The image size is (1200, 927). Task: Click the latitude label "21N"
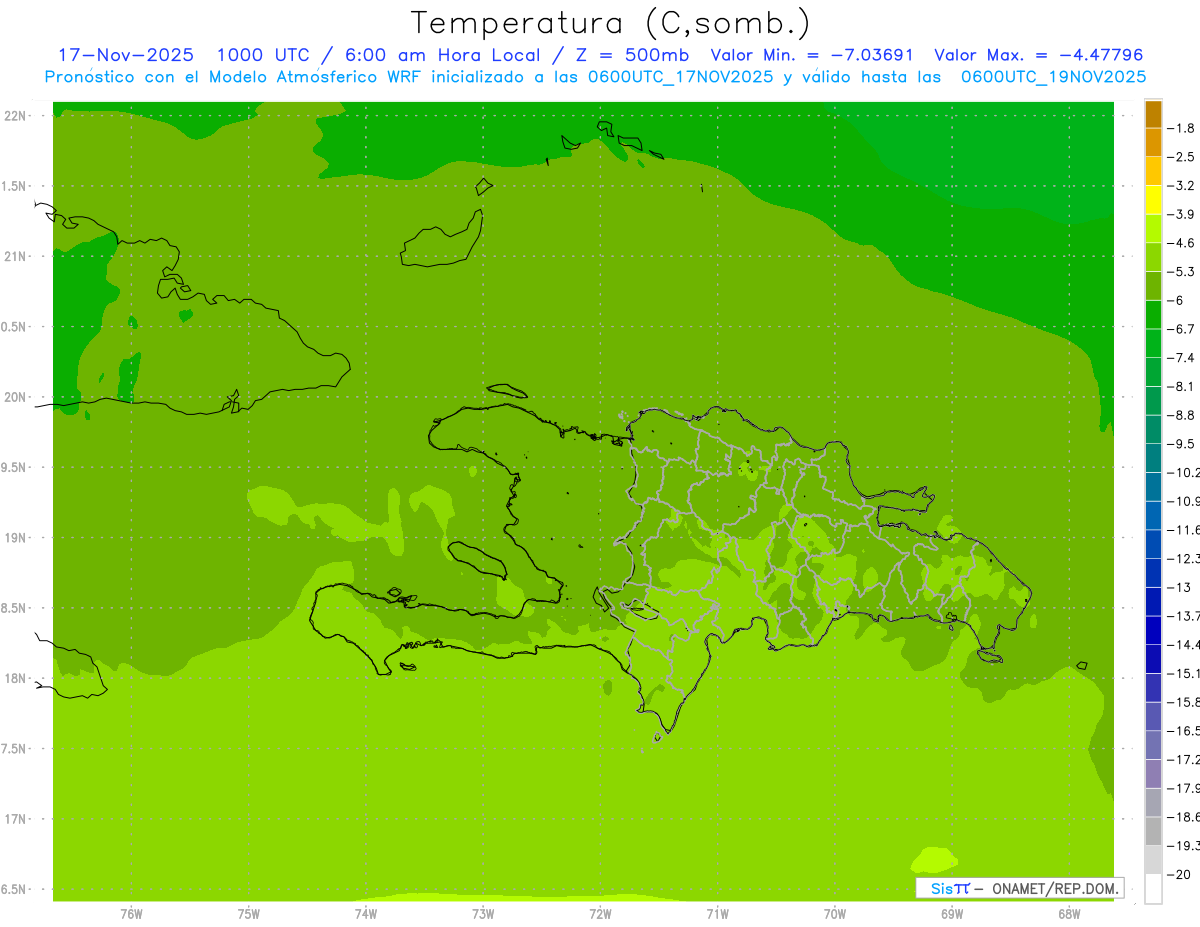click(15, 257)
